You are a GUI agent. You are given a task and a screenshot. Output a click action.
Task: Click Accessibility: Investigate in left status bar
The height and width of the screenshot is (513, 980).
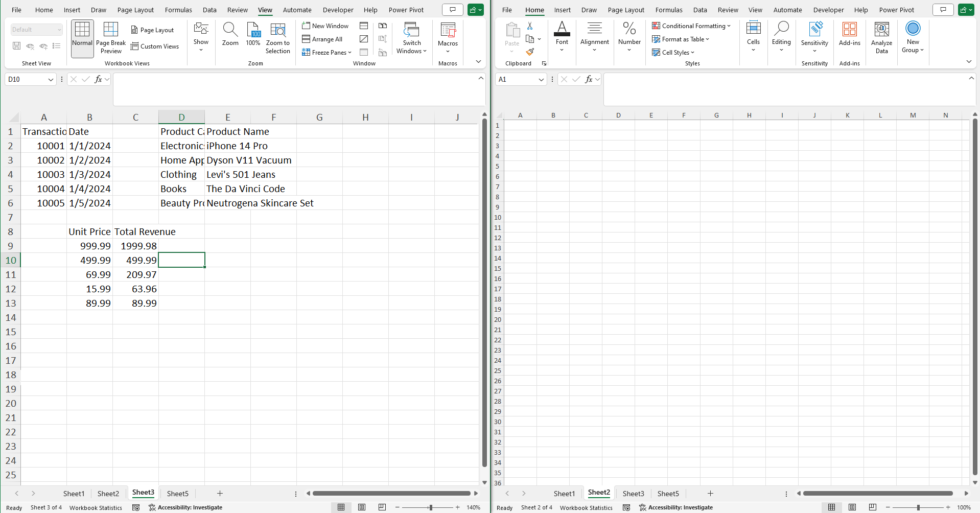(x=186, y=507)
